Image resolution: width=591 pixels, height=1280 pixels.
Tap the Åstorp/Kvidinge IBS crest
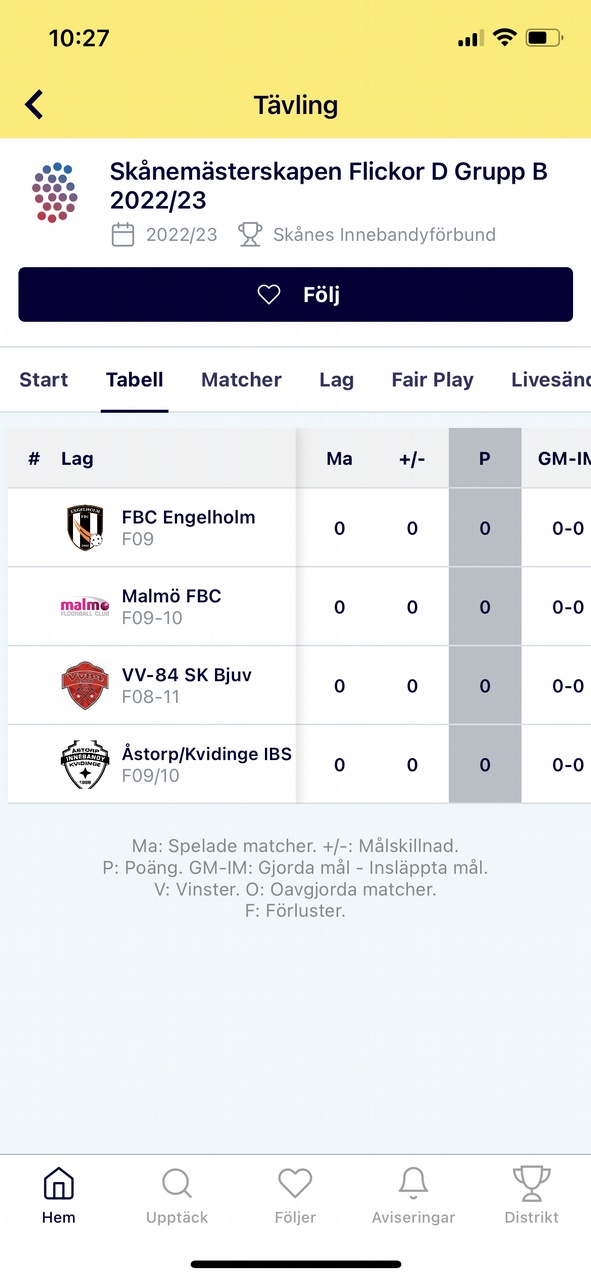(x=85, y=764)
